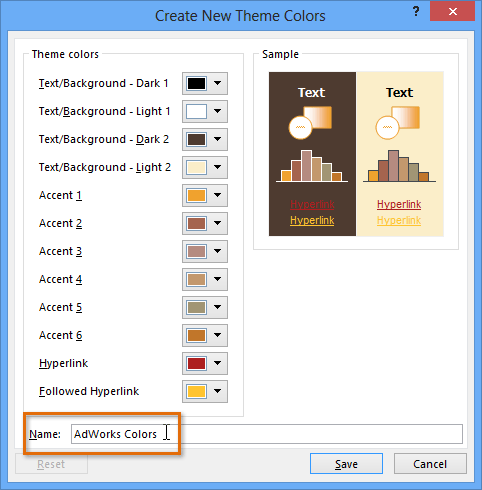
Task: Open Text/Background Light 1 color dropdown arrow
Action: tap(218, 111)
